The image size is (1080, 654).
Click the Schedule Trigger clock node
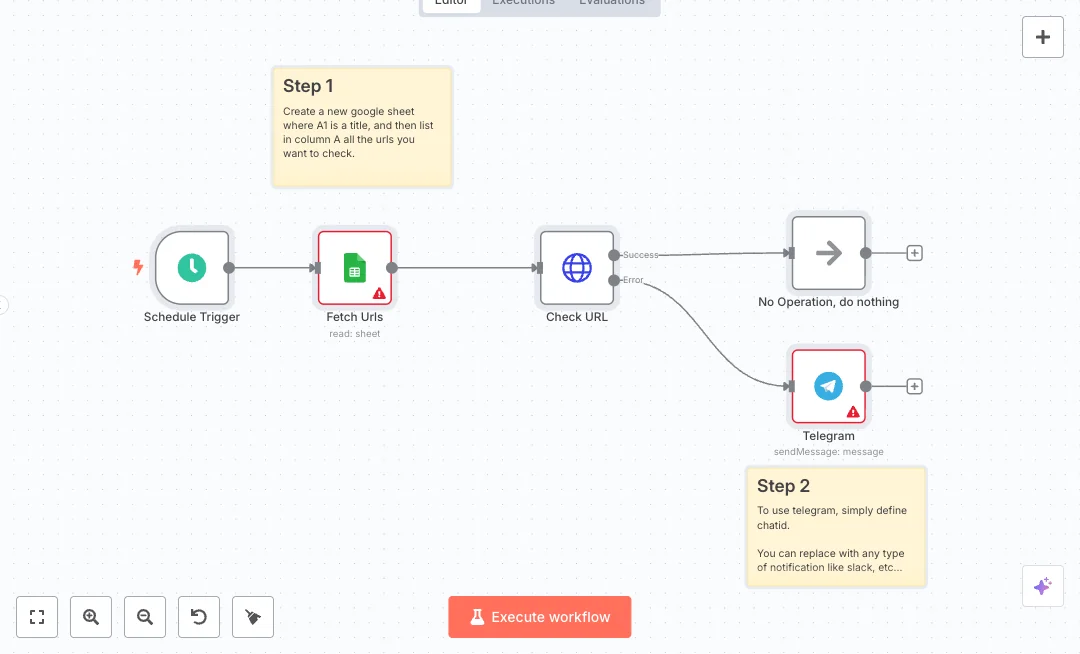point(192,267)
